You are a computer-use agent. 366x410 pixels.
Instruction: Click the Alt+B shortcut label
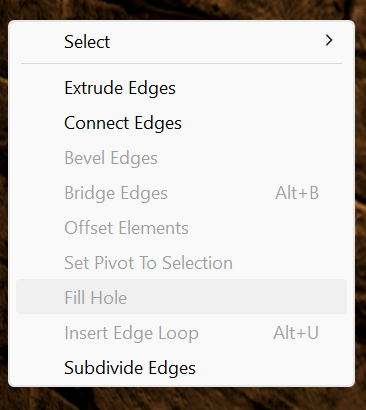tap(297, 193)
